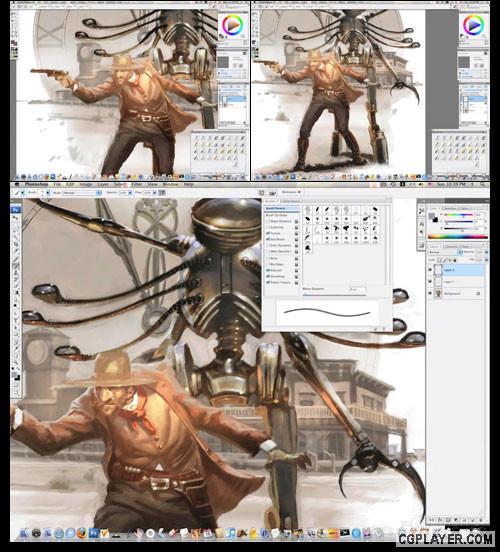Select the Move tool in Photoshop toolbox

pos(16,218)
